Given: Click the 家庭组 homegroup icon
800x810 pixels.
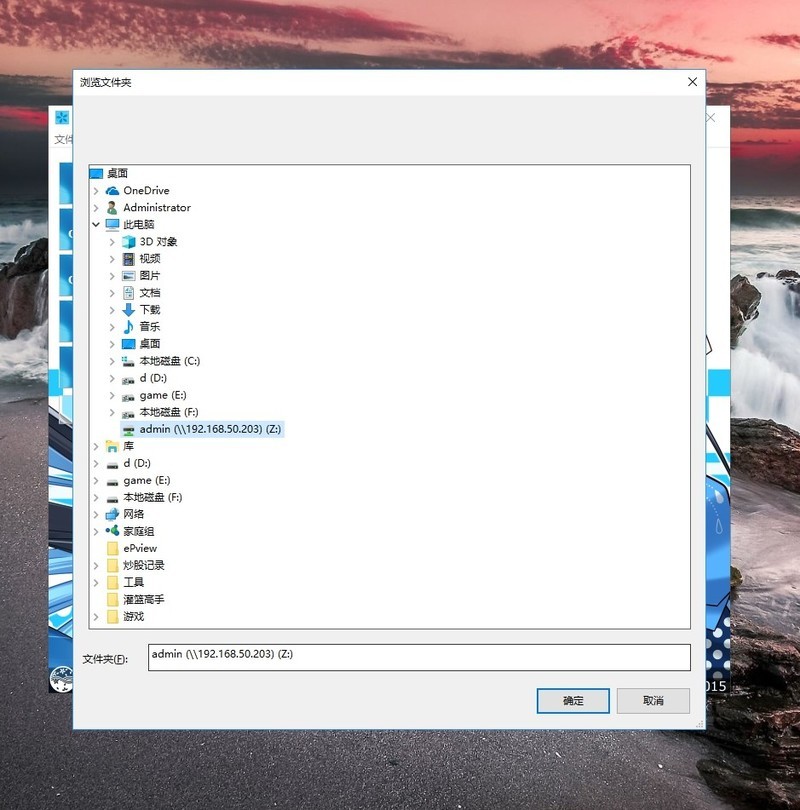Looking at the screenshot, I should tap(112, 531).
